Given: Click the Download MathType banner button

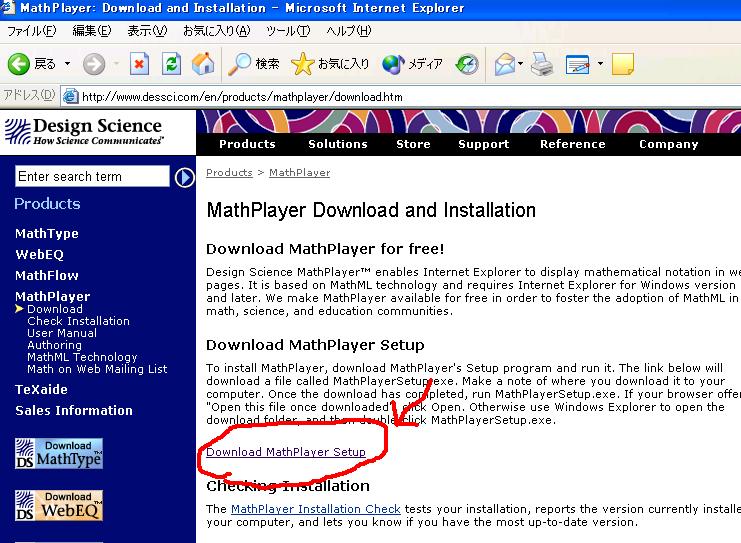Looking at the screenshot, I should coord(59,453).
